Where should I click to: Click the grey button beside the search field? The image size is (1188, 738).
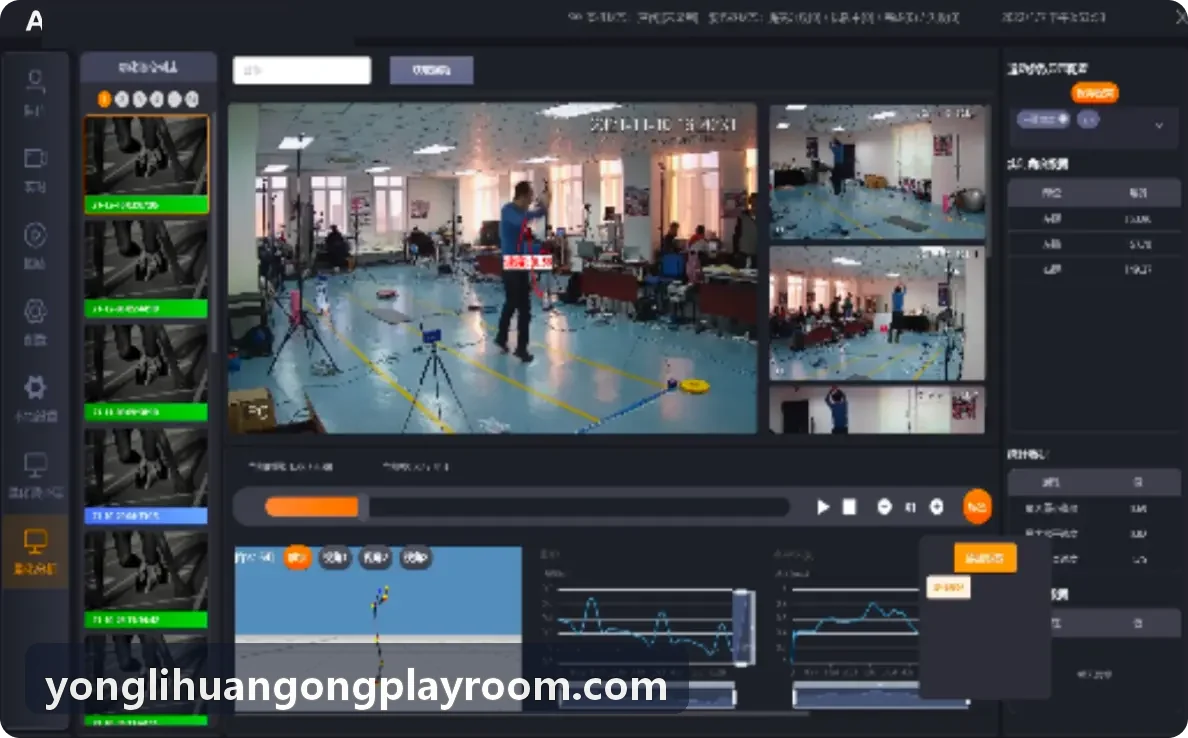431,70
